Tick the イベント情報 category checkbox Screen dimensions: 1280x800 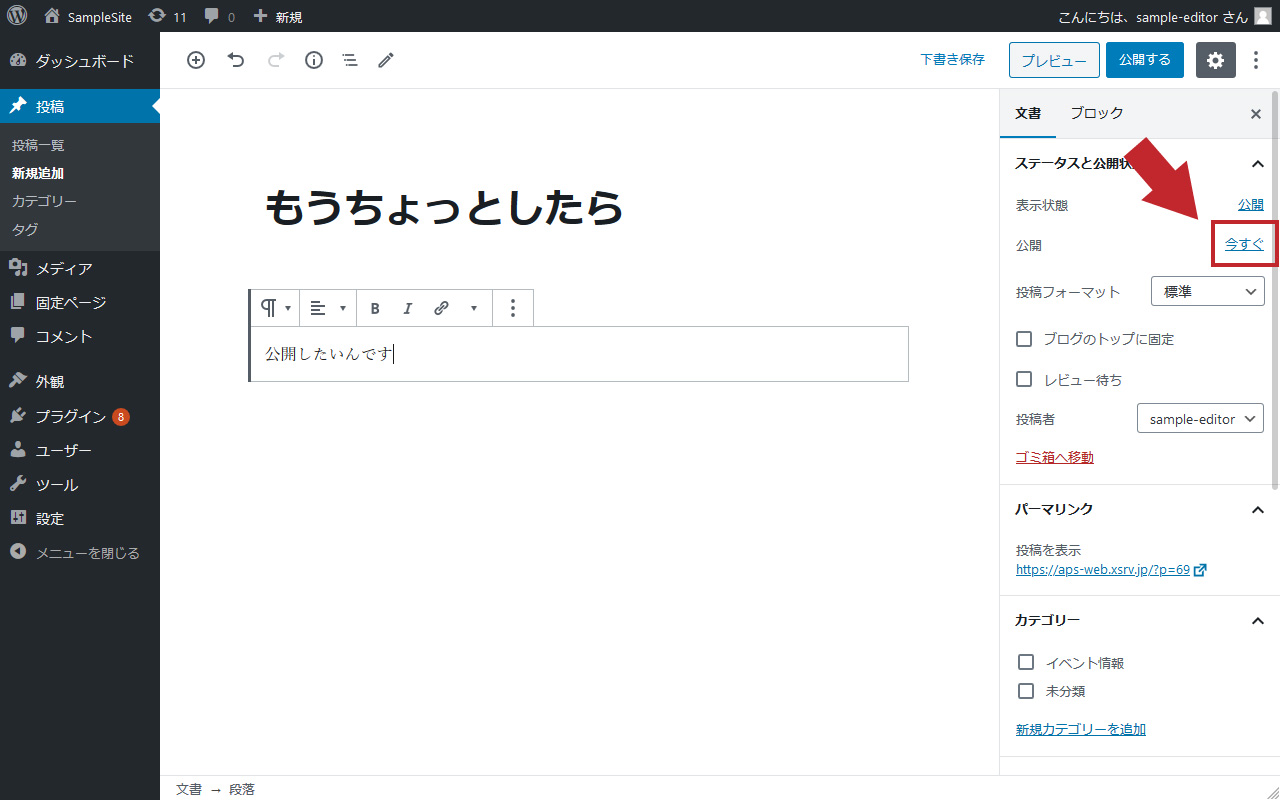pyautogui.click(x=1025, y=662)
